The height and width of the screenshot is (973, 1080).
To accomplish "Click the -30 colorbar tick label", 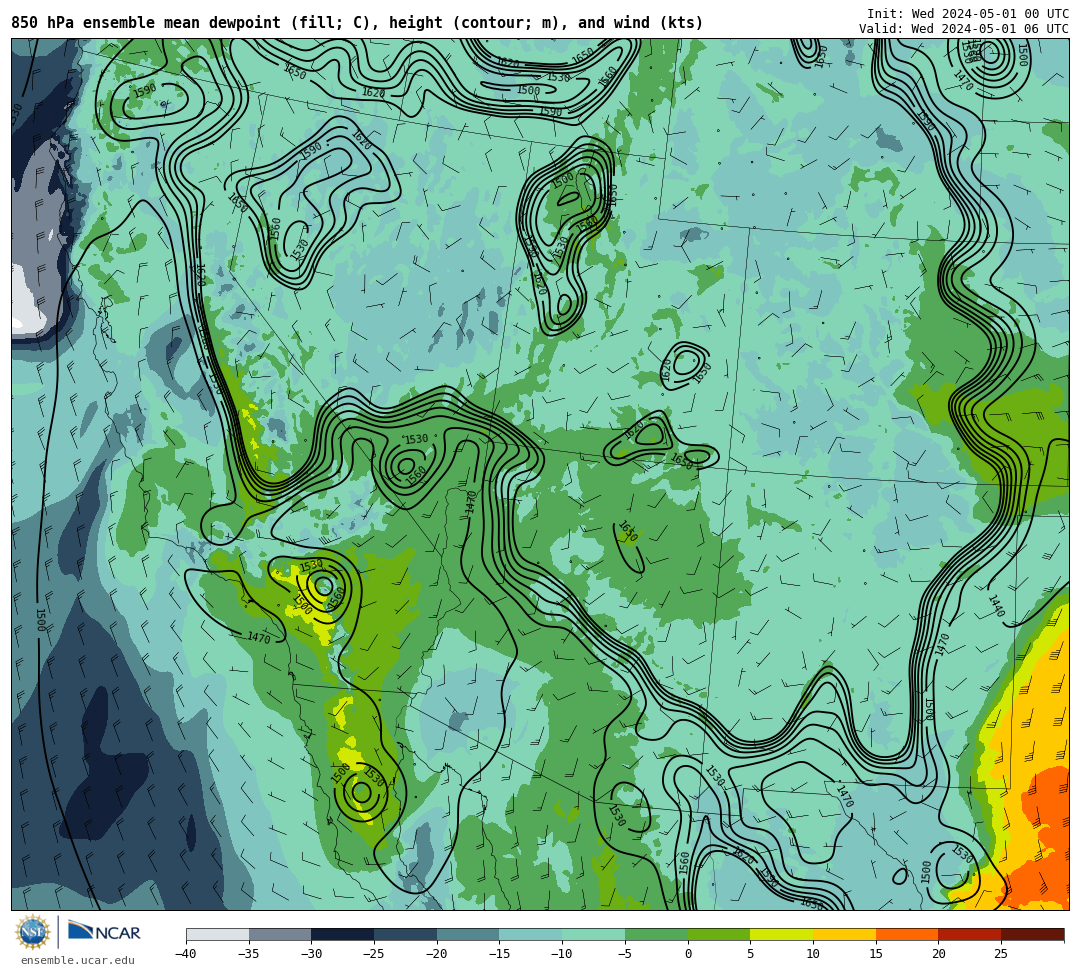I will click(x=311, y=954).
